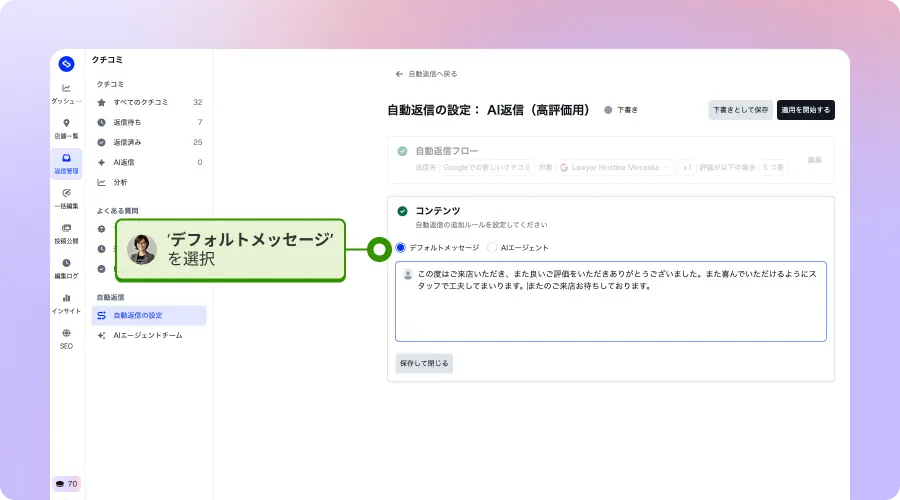Open 店舗一覧 via the location pin icon
The height and width of the screenshot is (500, 900).
coord(66,128)
